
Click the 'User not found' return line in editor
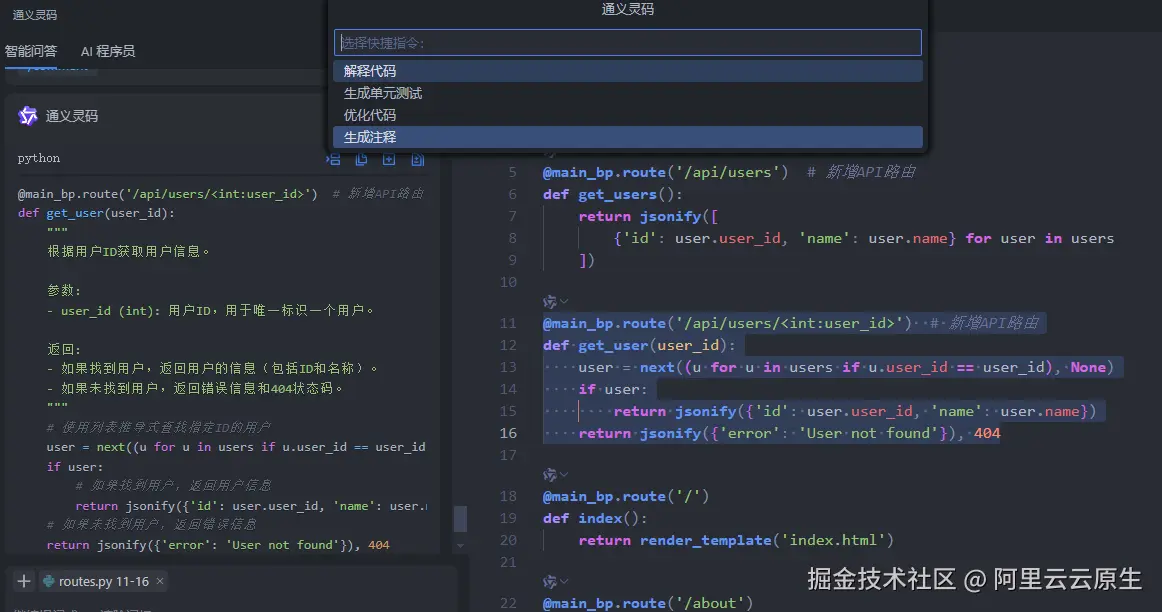tap(789, 433)
